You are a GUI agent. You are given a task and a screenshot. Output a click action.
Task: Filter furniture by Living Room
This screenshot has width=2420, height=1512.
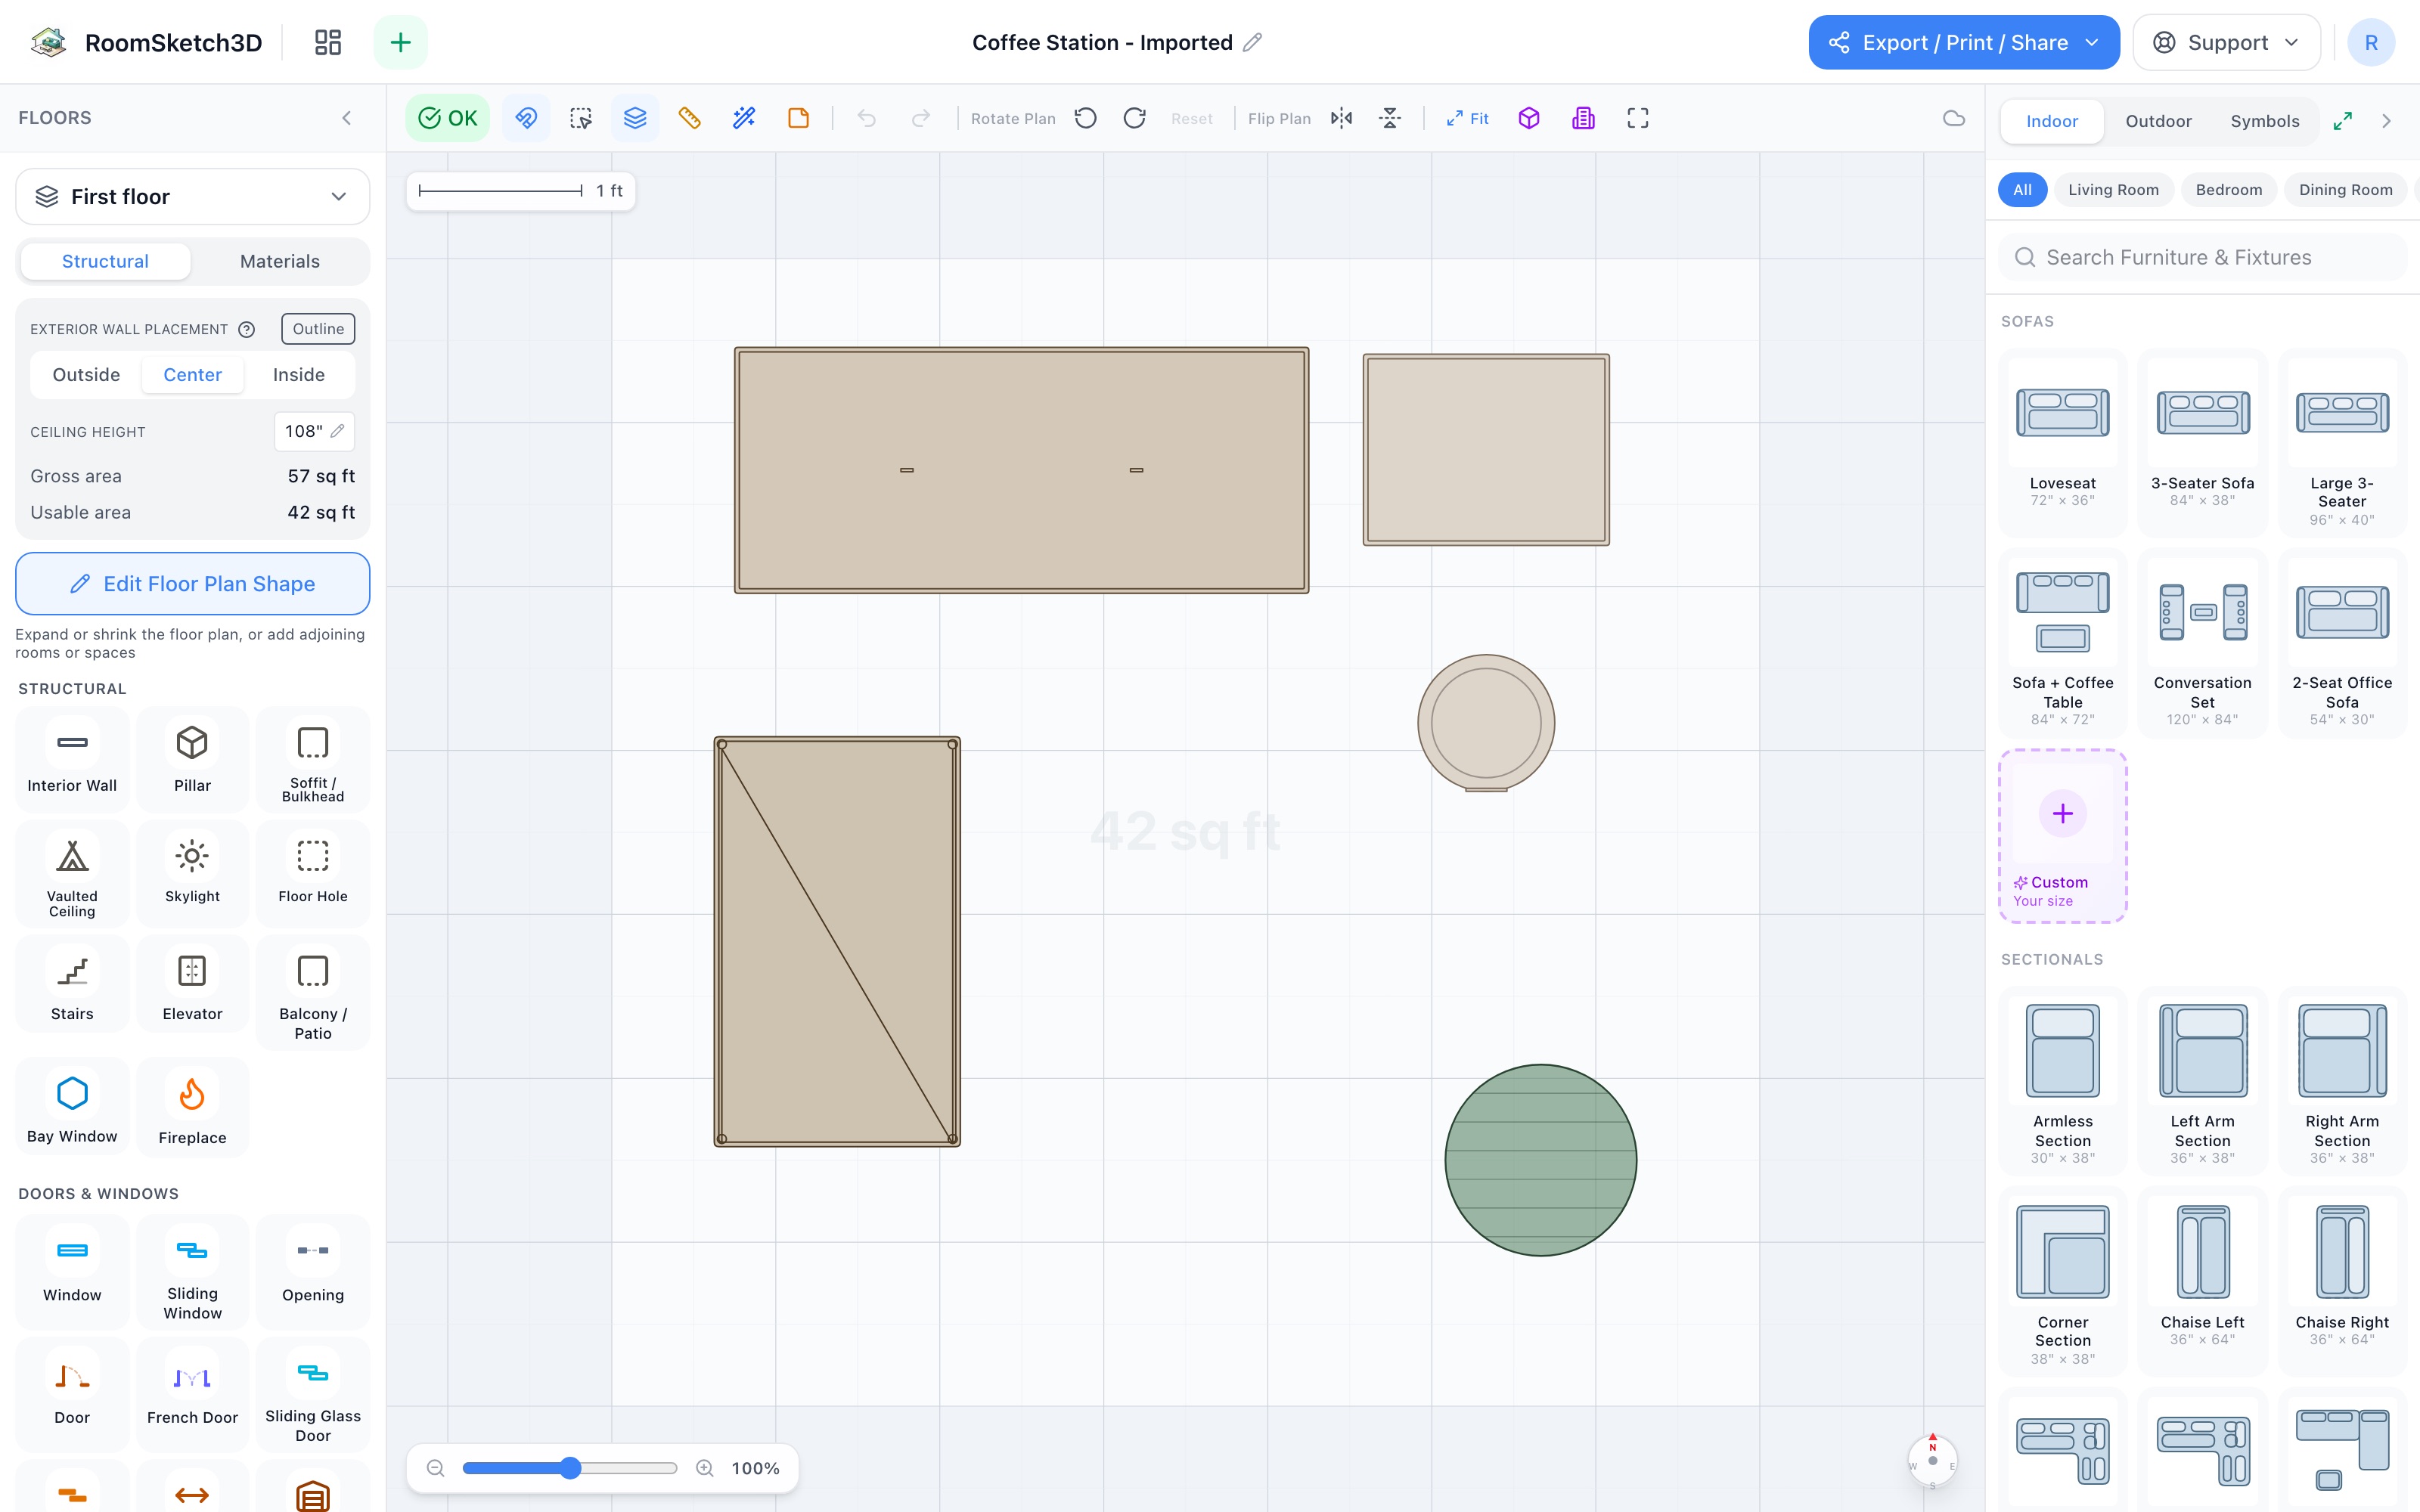2113,190
